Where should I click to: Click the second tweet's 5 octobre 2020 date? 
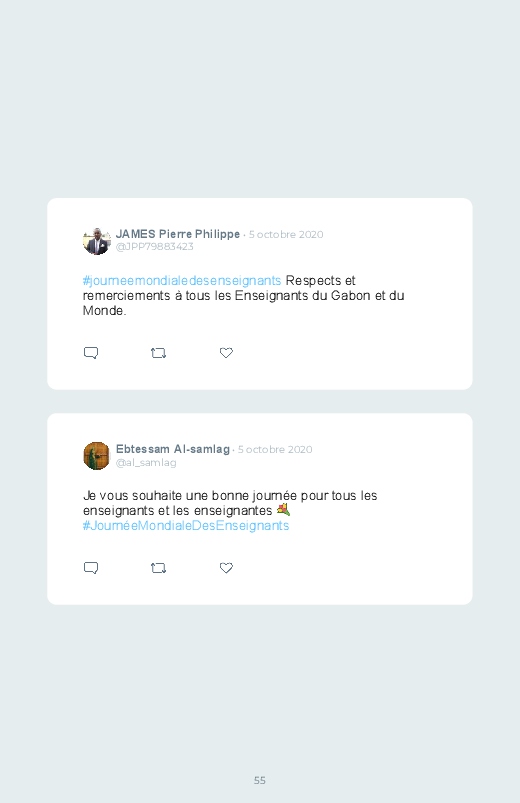(x=275, y=450)
